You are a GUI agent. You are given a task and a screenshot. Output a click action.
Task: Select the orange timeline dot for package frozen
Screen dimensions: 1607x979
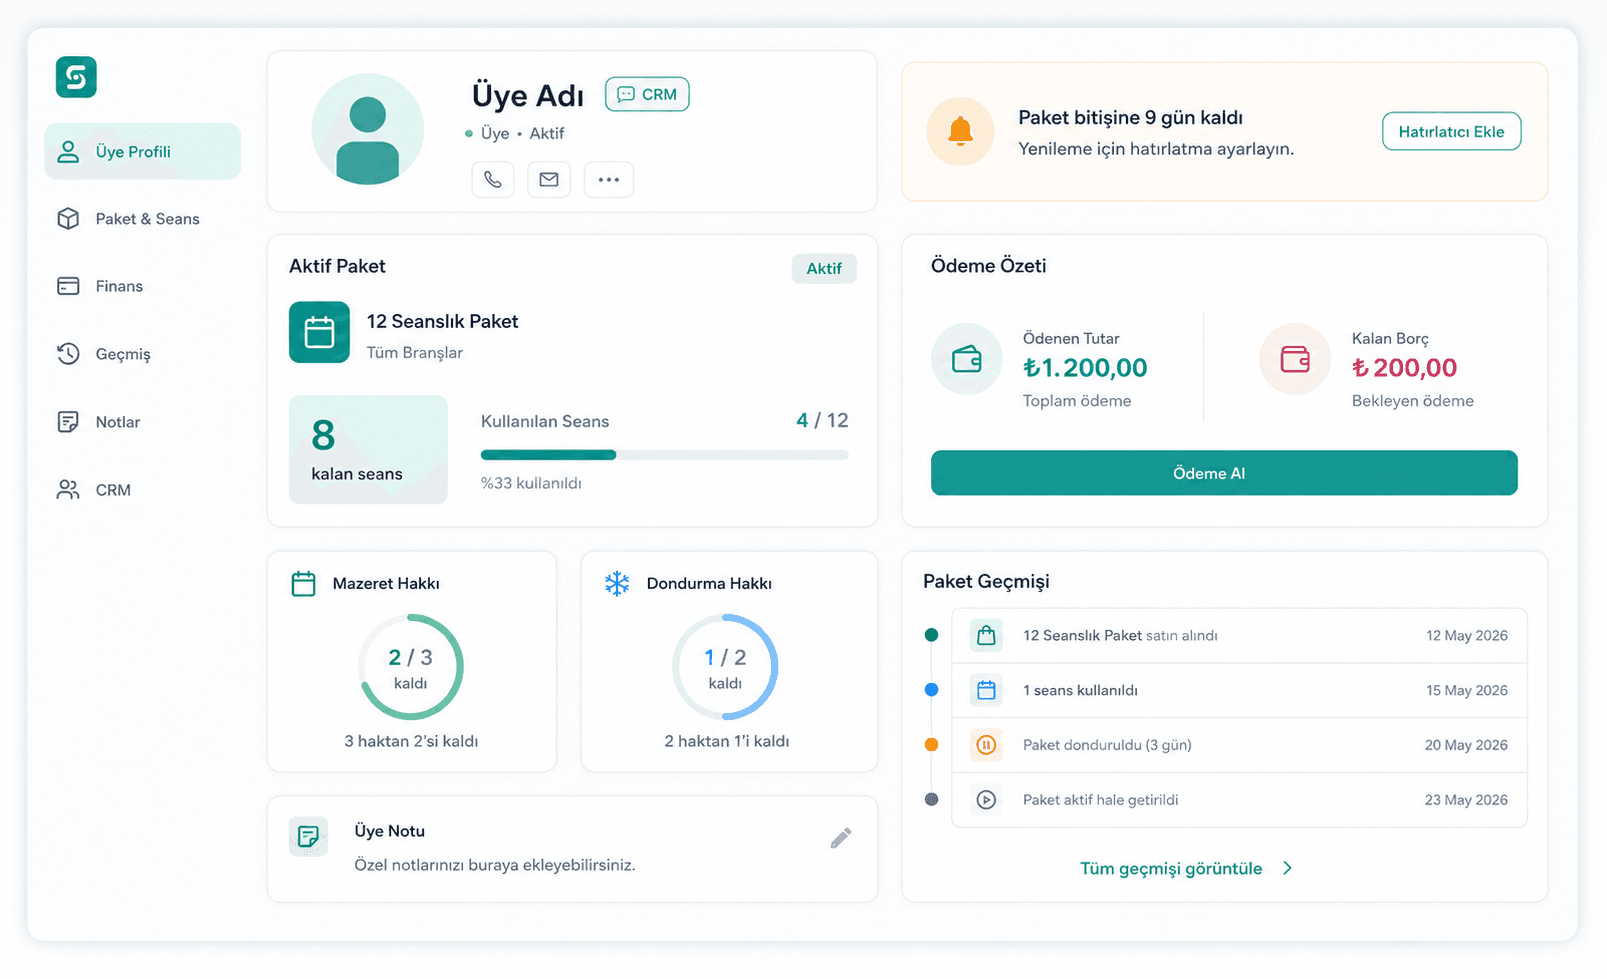click(932, 745)
